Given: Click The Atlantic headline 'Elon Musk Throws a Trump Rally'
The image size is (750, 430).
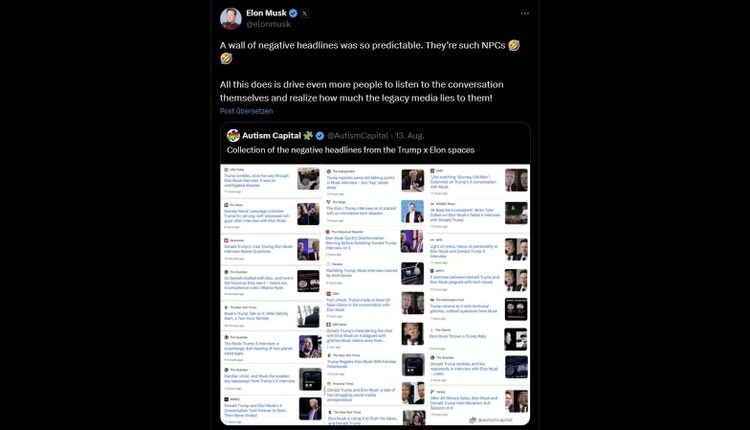Looking at the screenshot, I should 458,336.
